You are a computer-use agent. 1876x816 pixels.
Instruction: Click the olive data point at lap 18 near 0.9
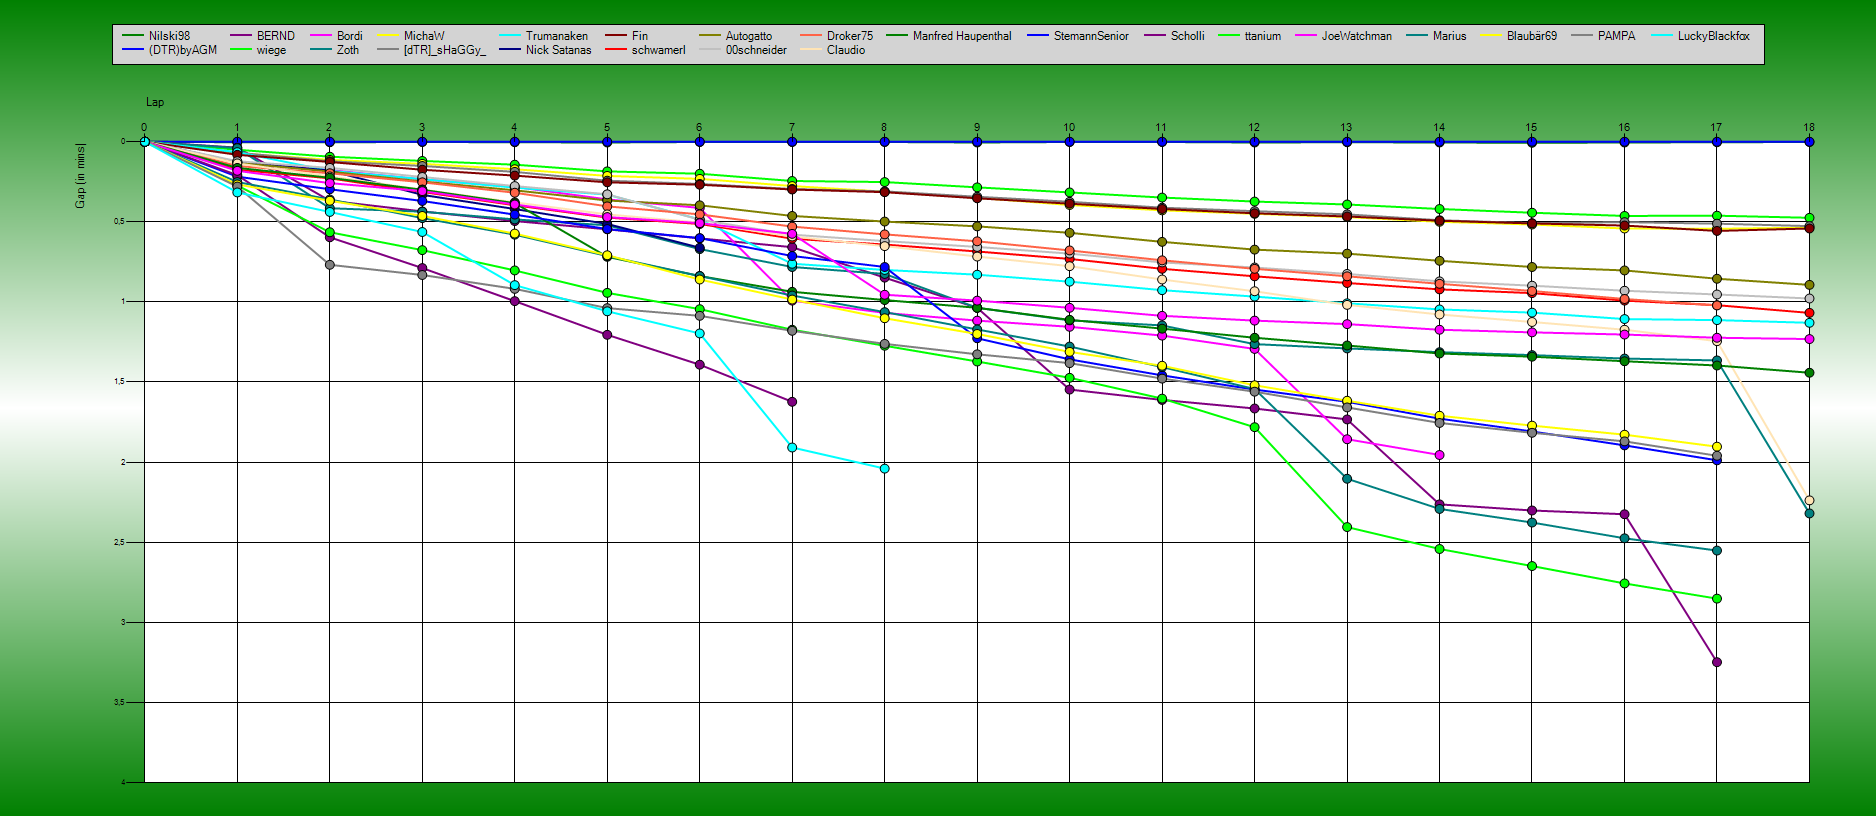pyautogui.click(x=1809, y=285)
